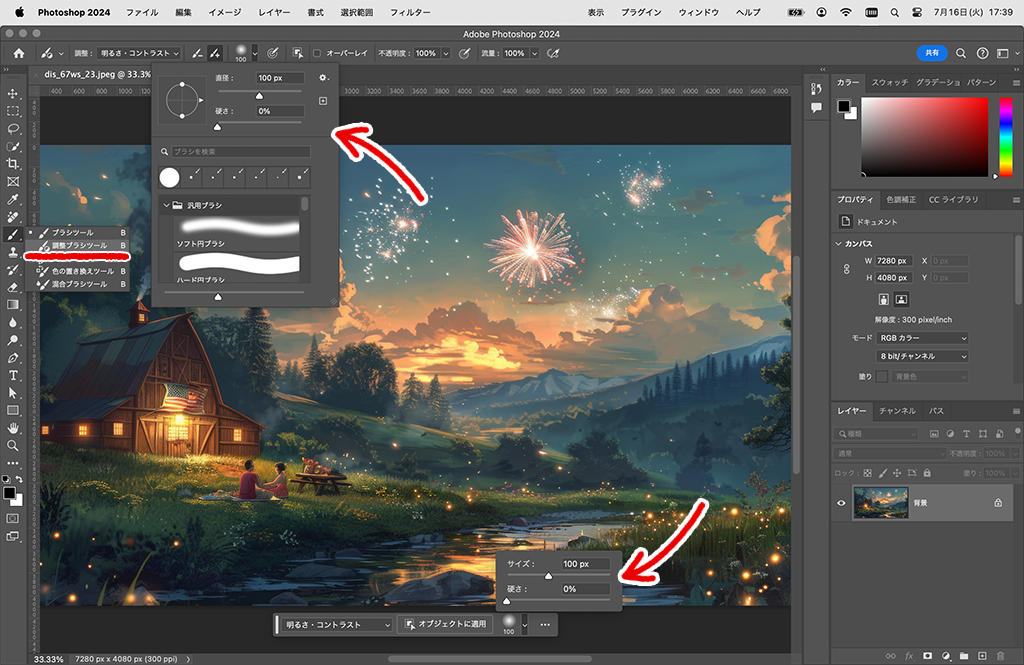This screenshot has width=1024, height=665.
Task: Select the Hand tool
Action: click(12, 429)
